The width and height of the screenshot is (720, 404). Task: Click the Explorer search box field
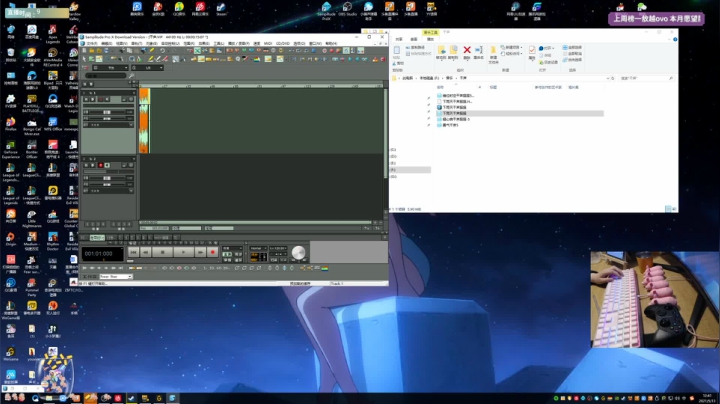tap(647, 78)
